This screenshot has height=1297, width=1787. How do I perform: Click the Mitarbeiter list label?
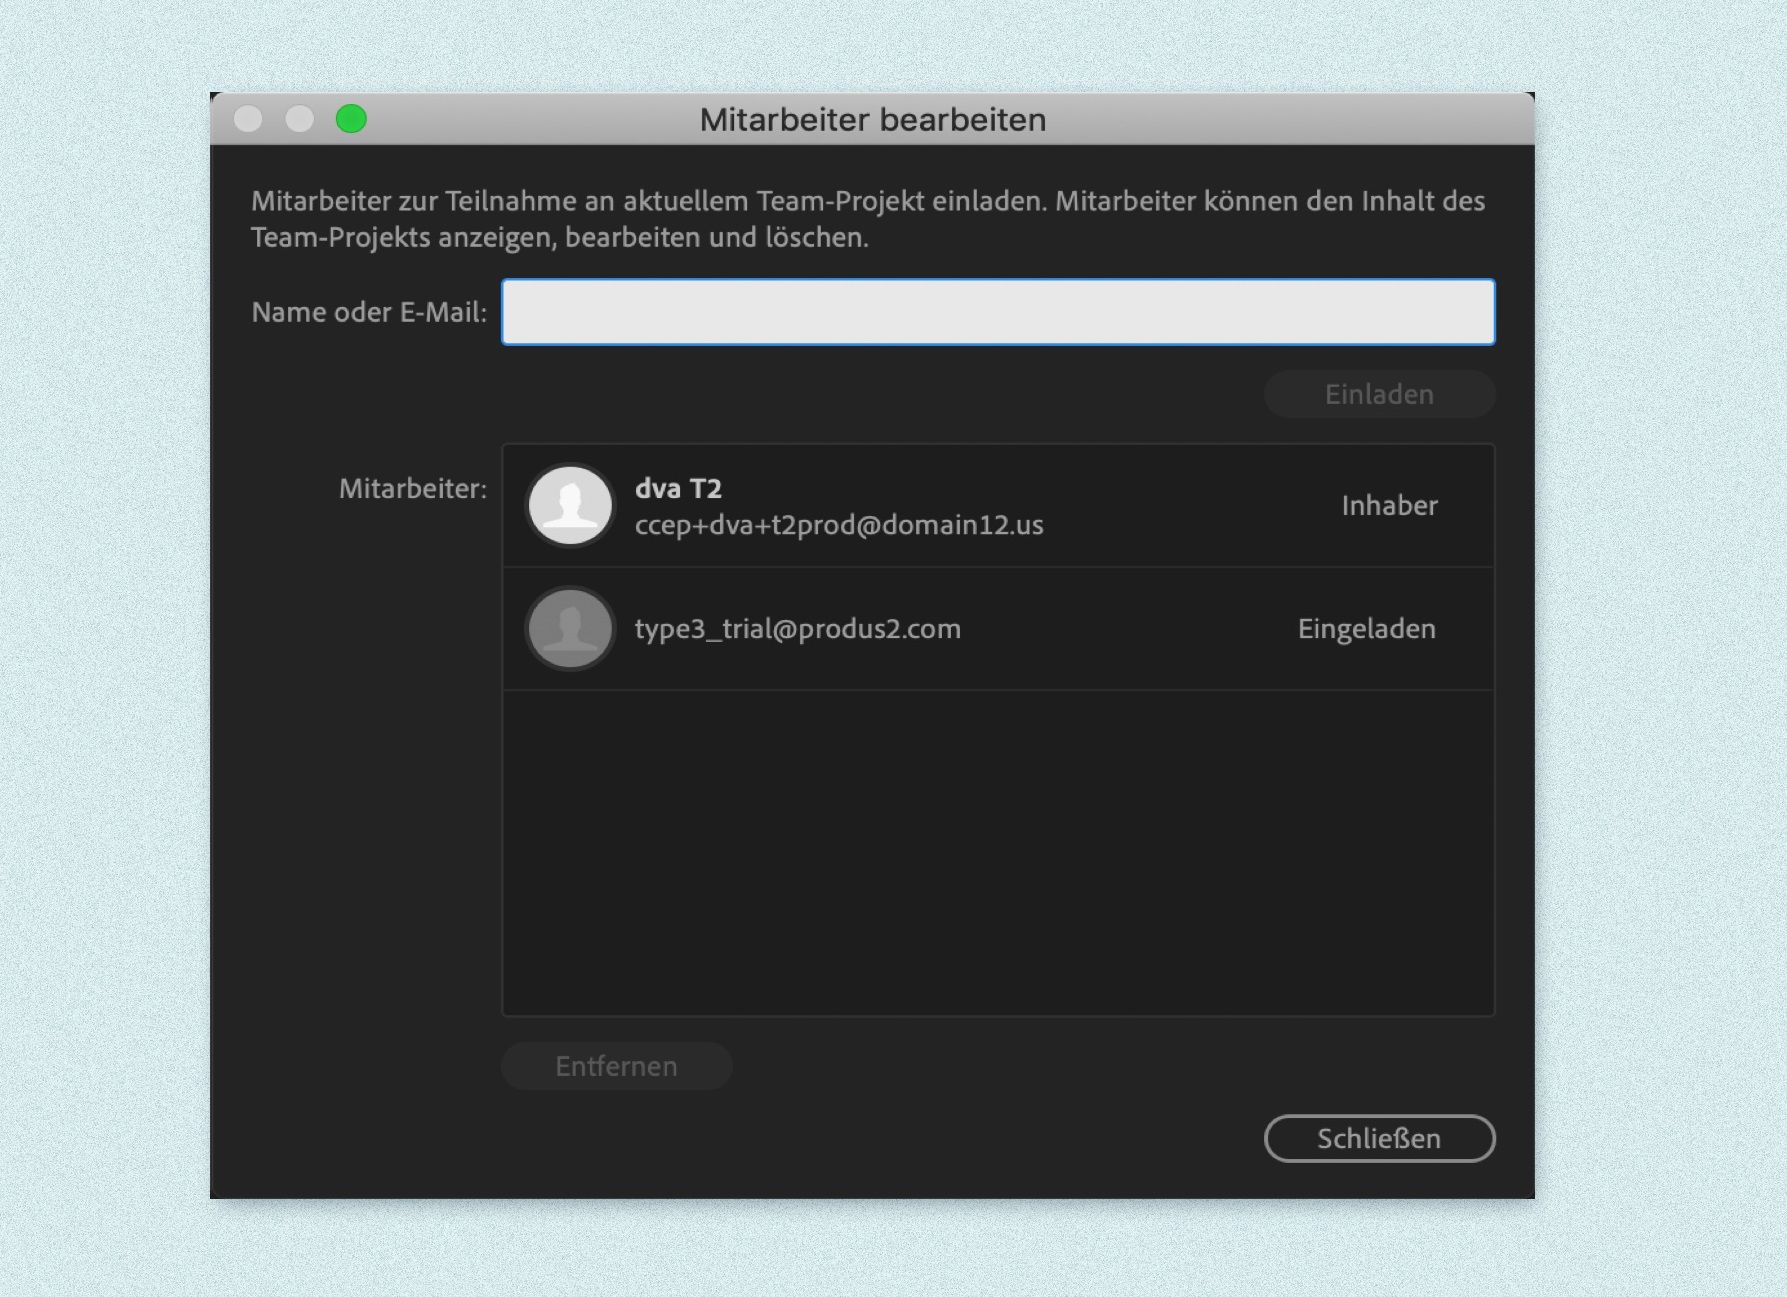(x=411, y=491)
